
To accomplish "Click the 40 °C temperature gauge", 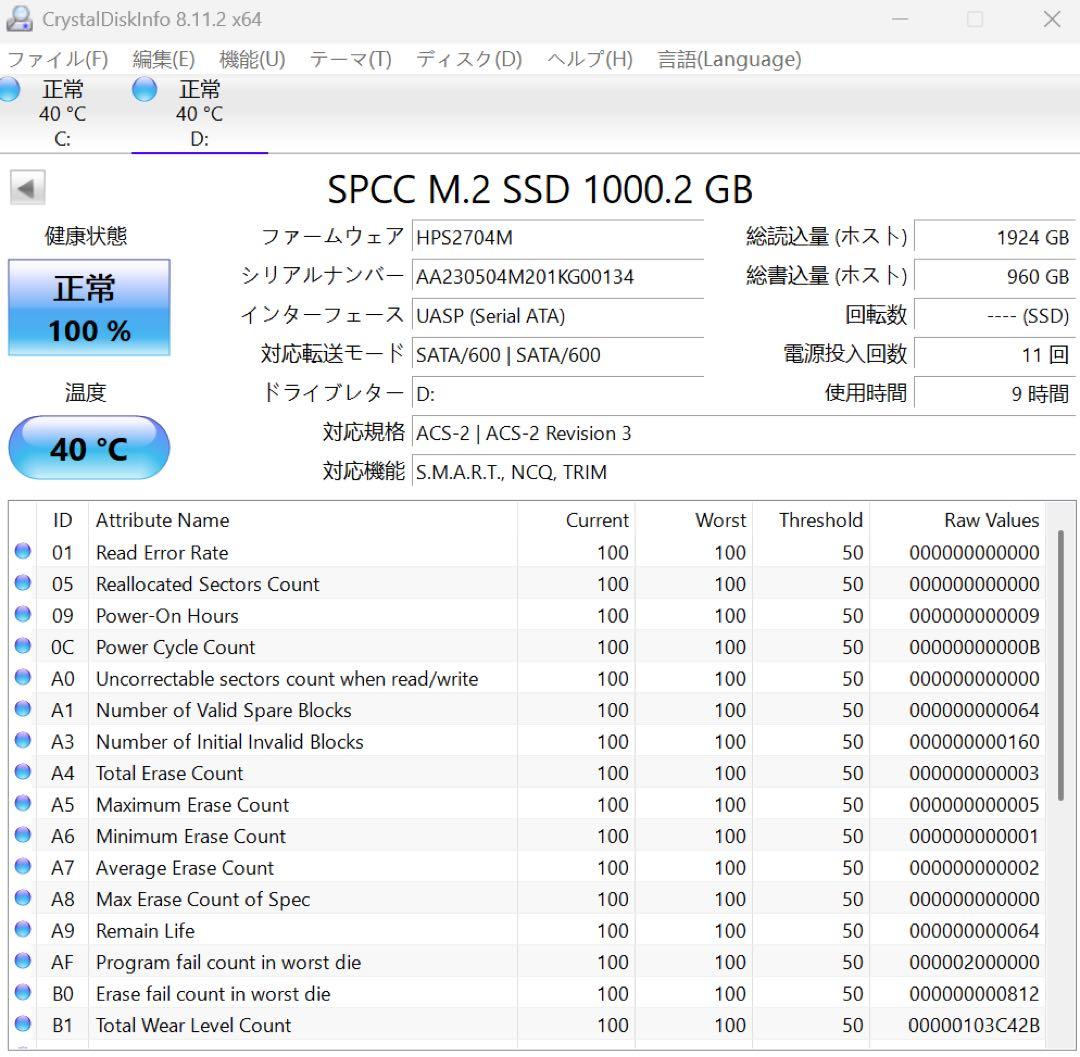I will point(89,447).
